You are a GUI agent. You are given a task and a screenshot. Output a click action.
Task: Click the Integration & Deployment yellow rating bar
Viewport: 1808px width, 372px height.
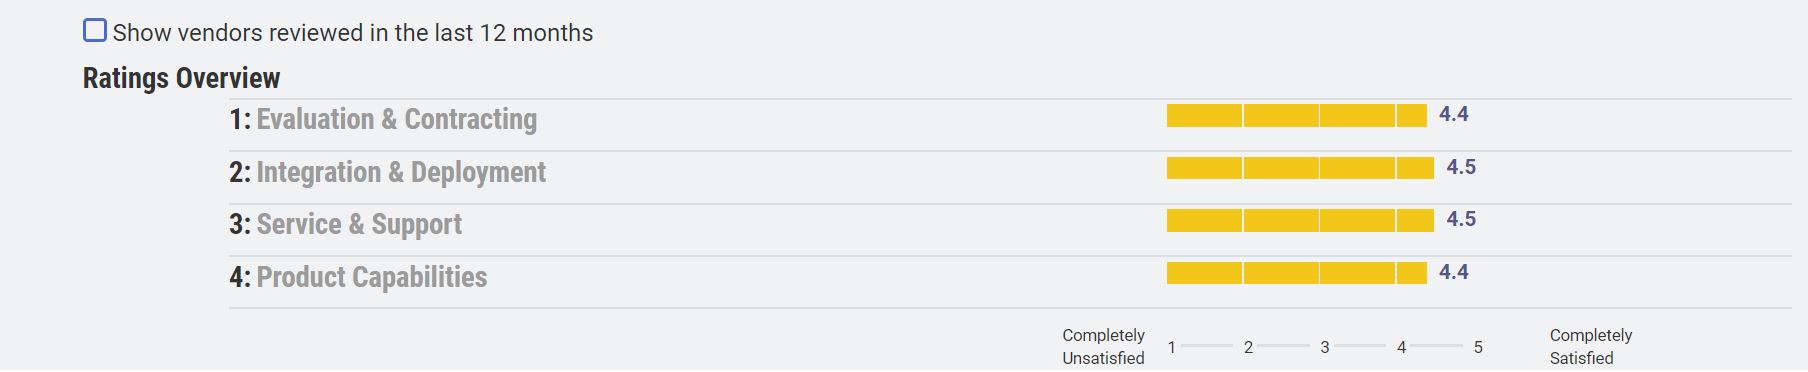(1300, 168)
